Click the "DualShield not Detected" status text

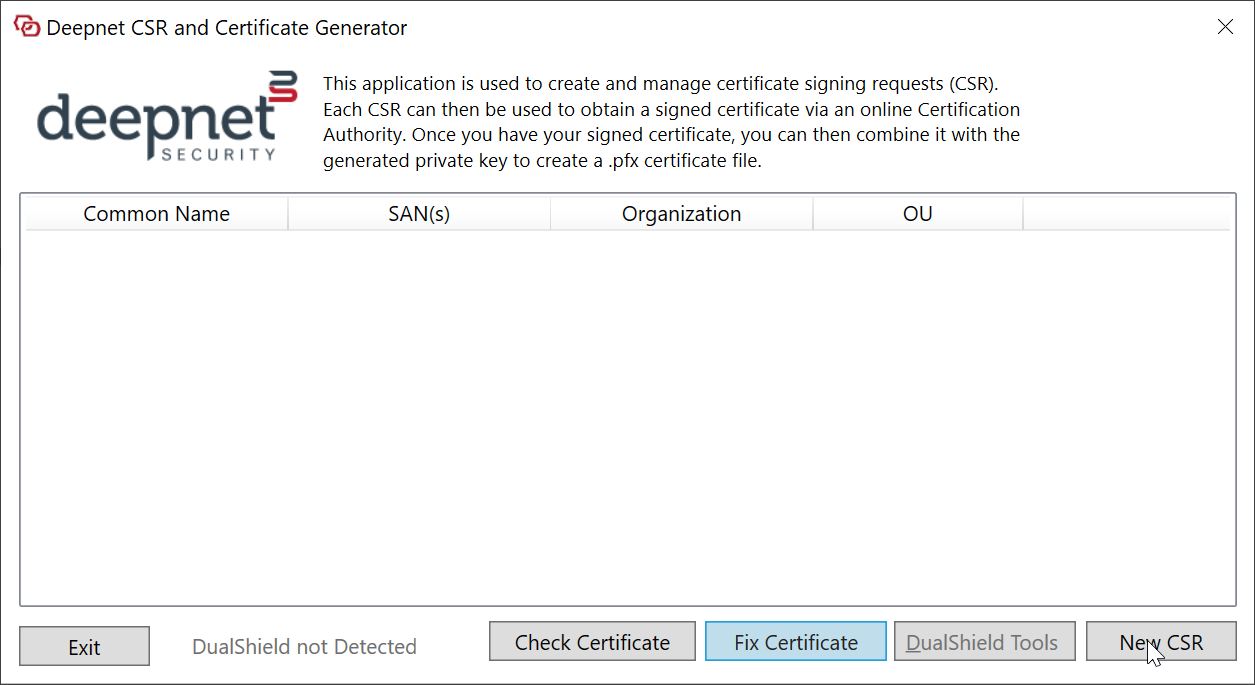click(x=304, y=647)
